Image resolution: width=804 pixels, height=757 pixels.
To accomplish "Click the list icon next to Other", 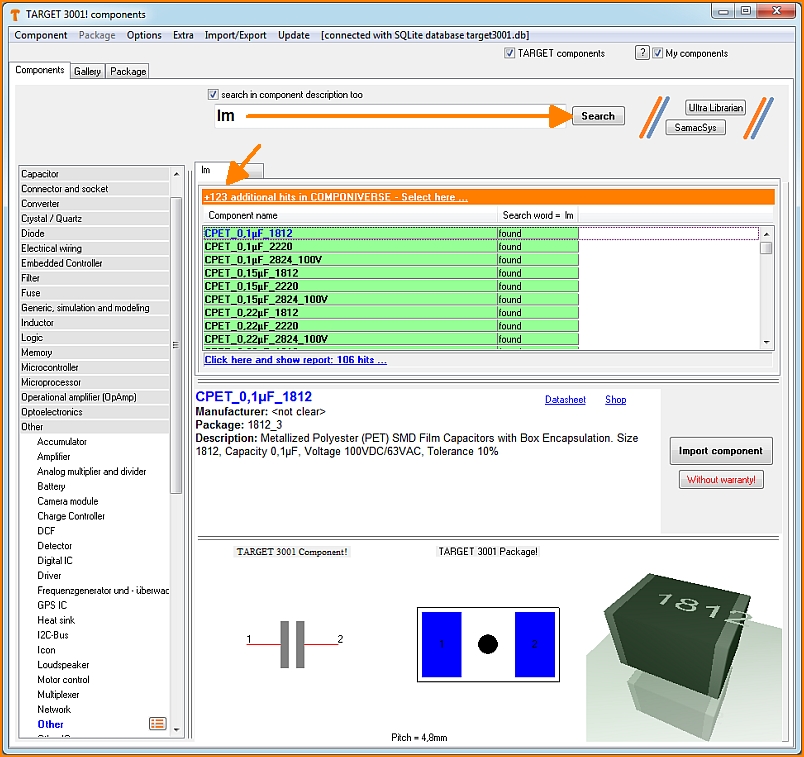I will (x=157, y=723).
